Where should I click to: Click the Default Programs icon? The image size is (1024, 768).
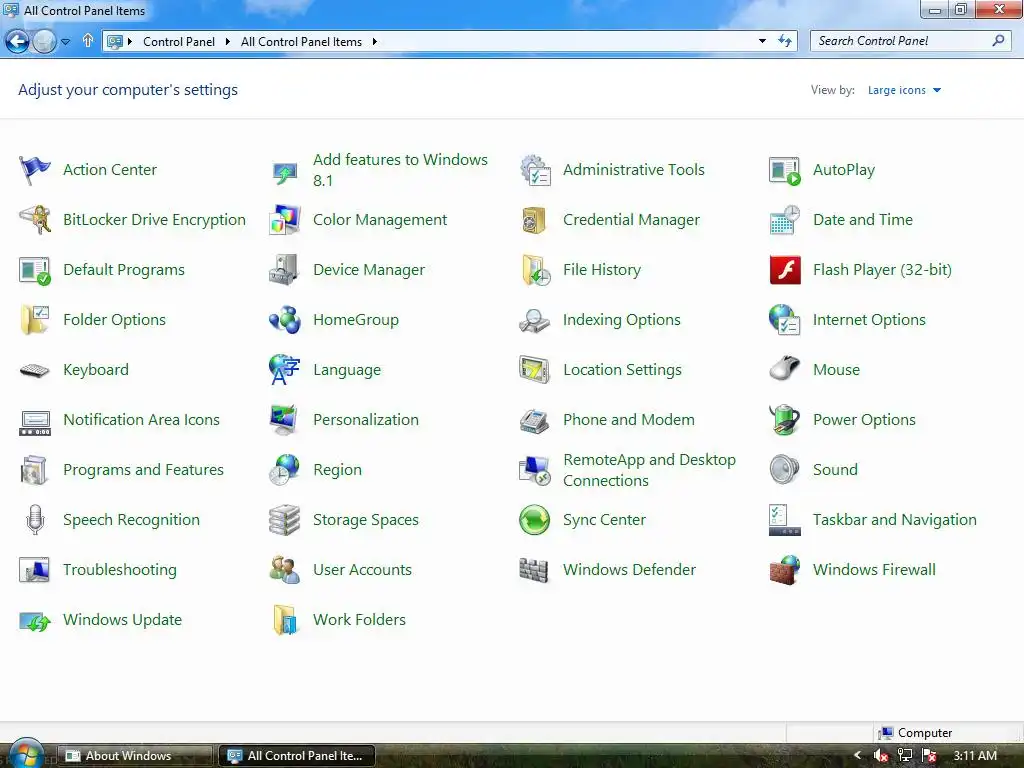tap(35, 270)
